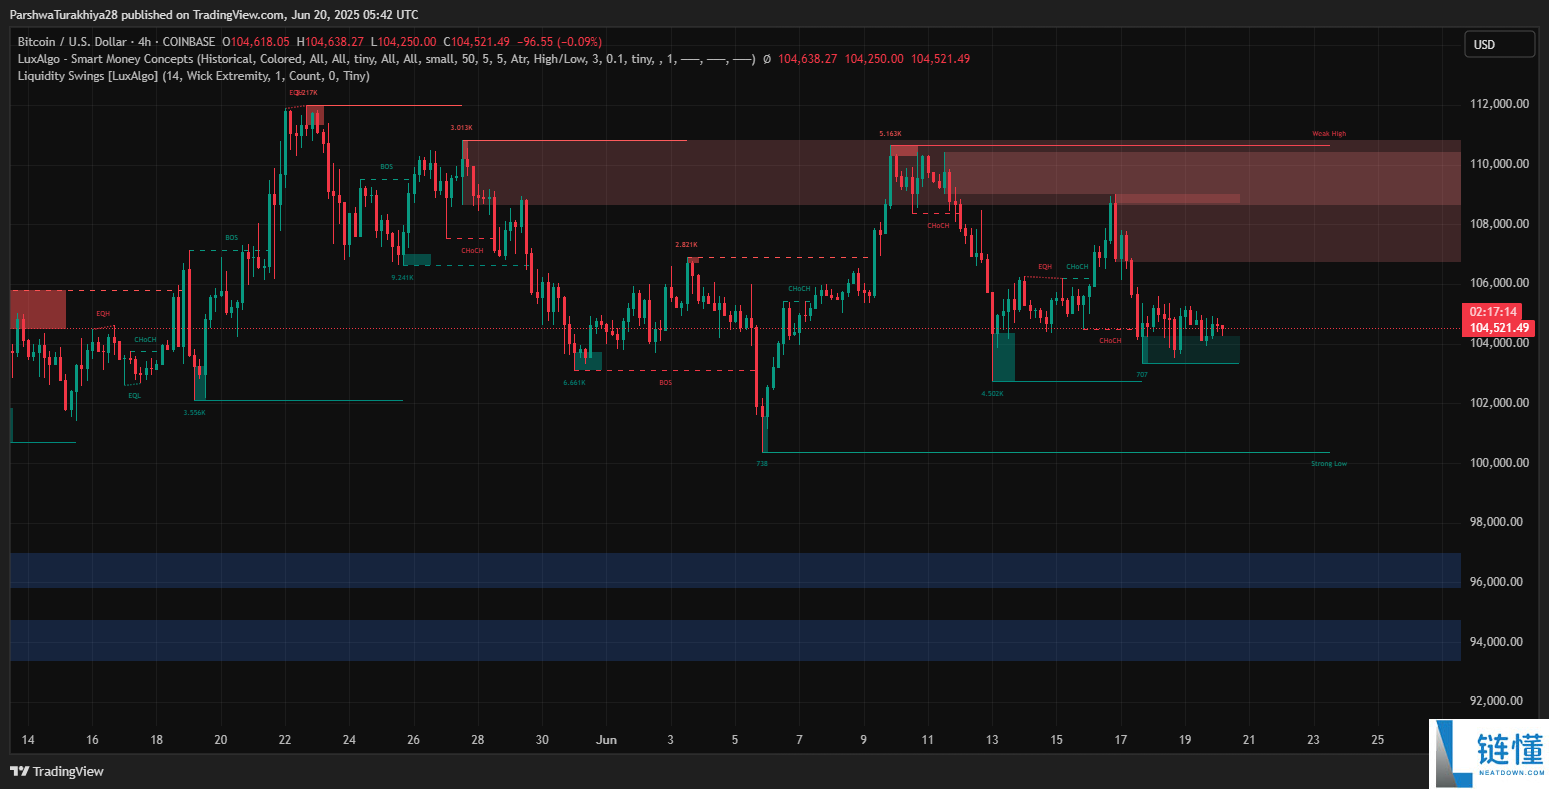Click the TradingView text link at bottom
This screenshot has height=789, width=1549.
click(70, 771)
